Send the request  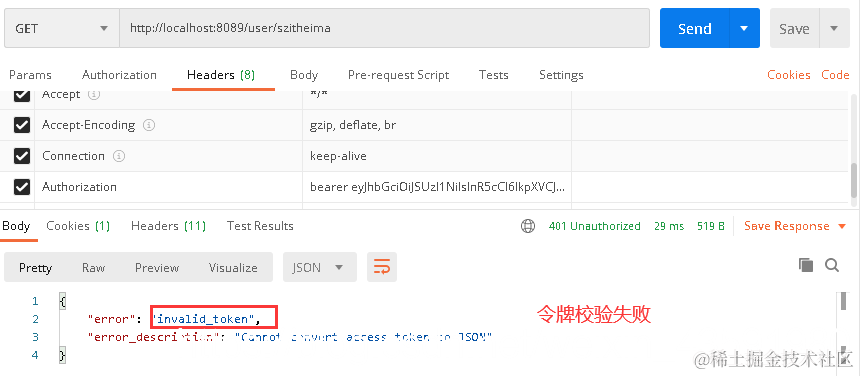click(x=694, y=28)
